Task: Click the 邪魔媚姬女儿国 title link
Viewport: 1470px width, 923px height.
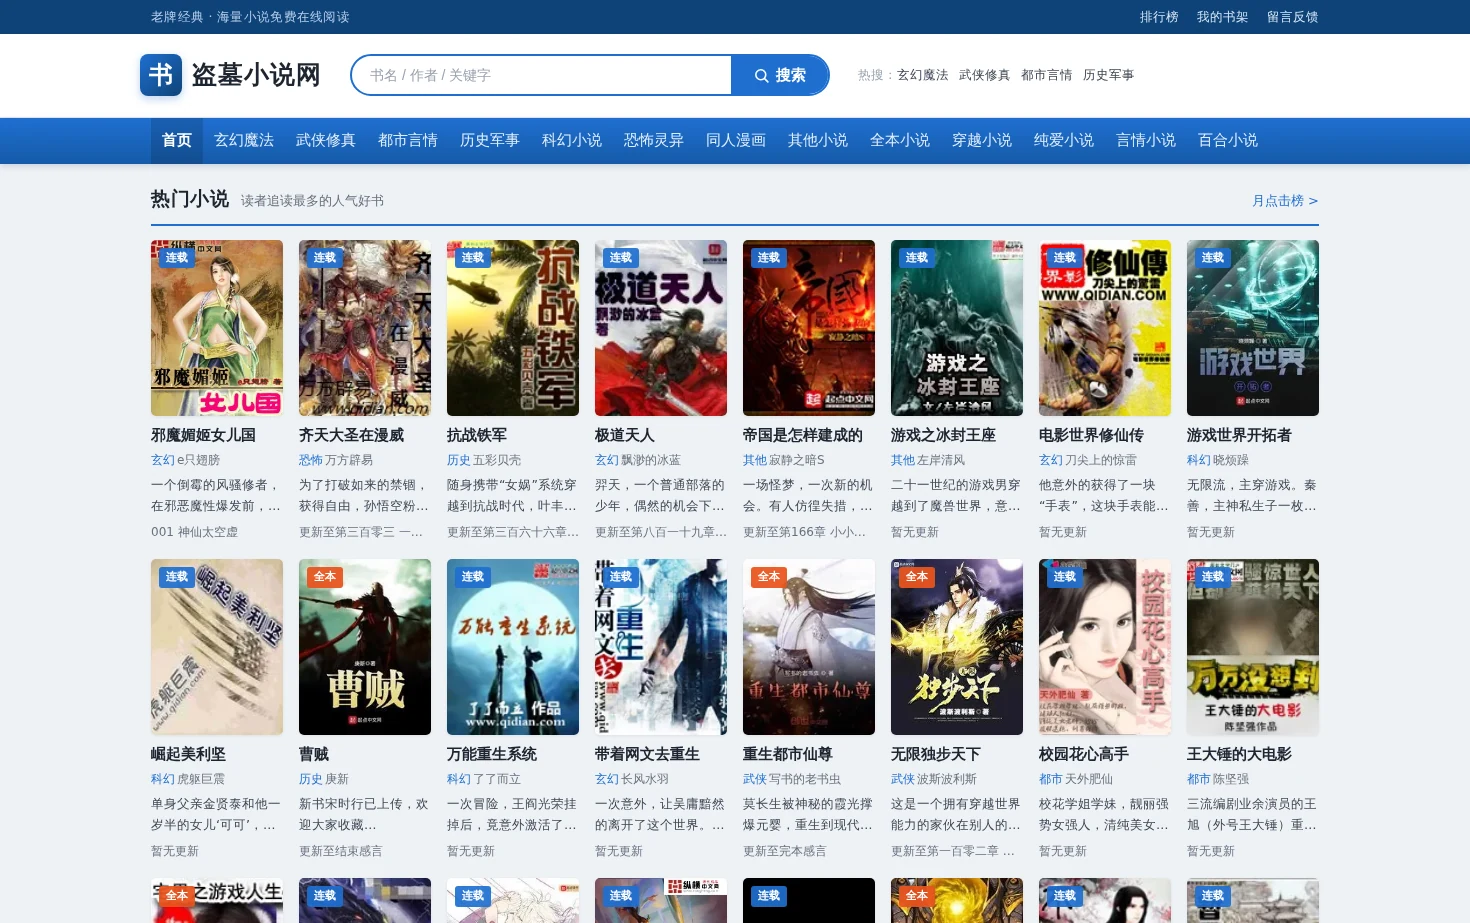Action: coord(203,435)
